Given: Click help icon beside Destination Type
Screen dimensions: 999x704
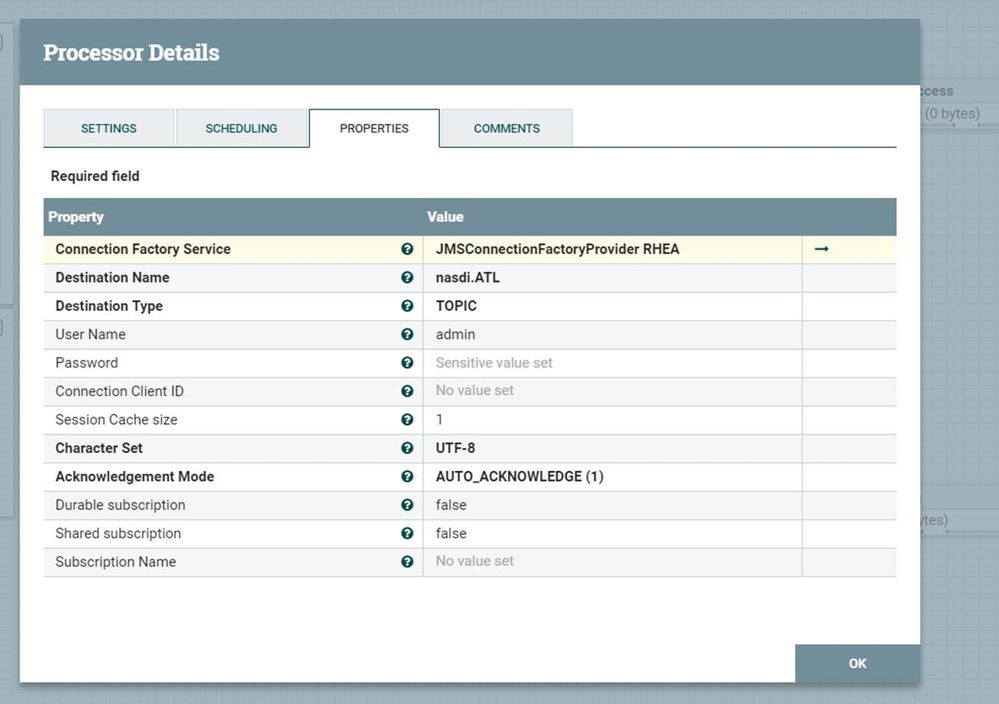Looking at the screenshot, I should (x=407, y=306).
